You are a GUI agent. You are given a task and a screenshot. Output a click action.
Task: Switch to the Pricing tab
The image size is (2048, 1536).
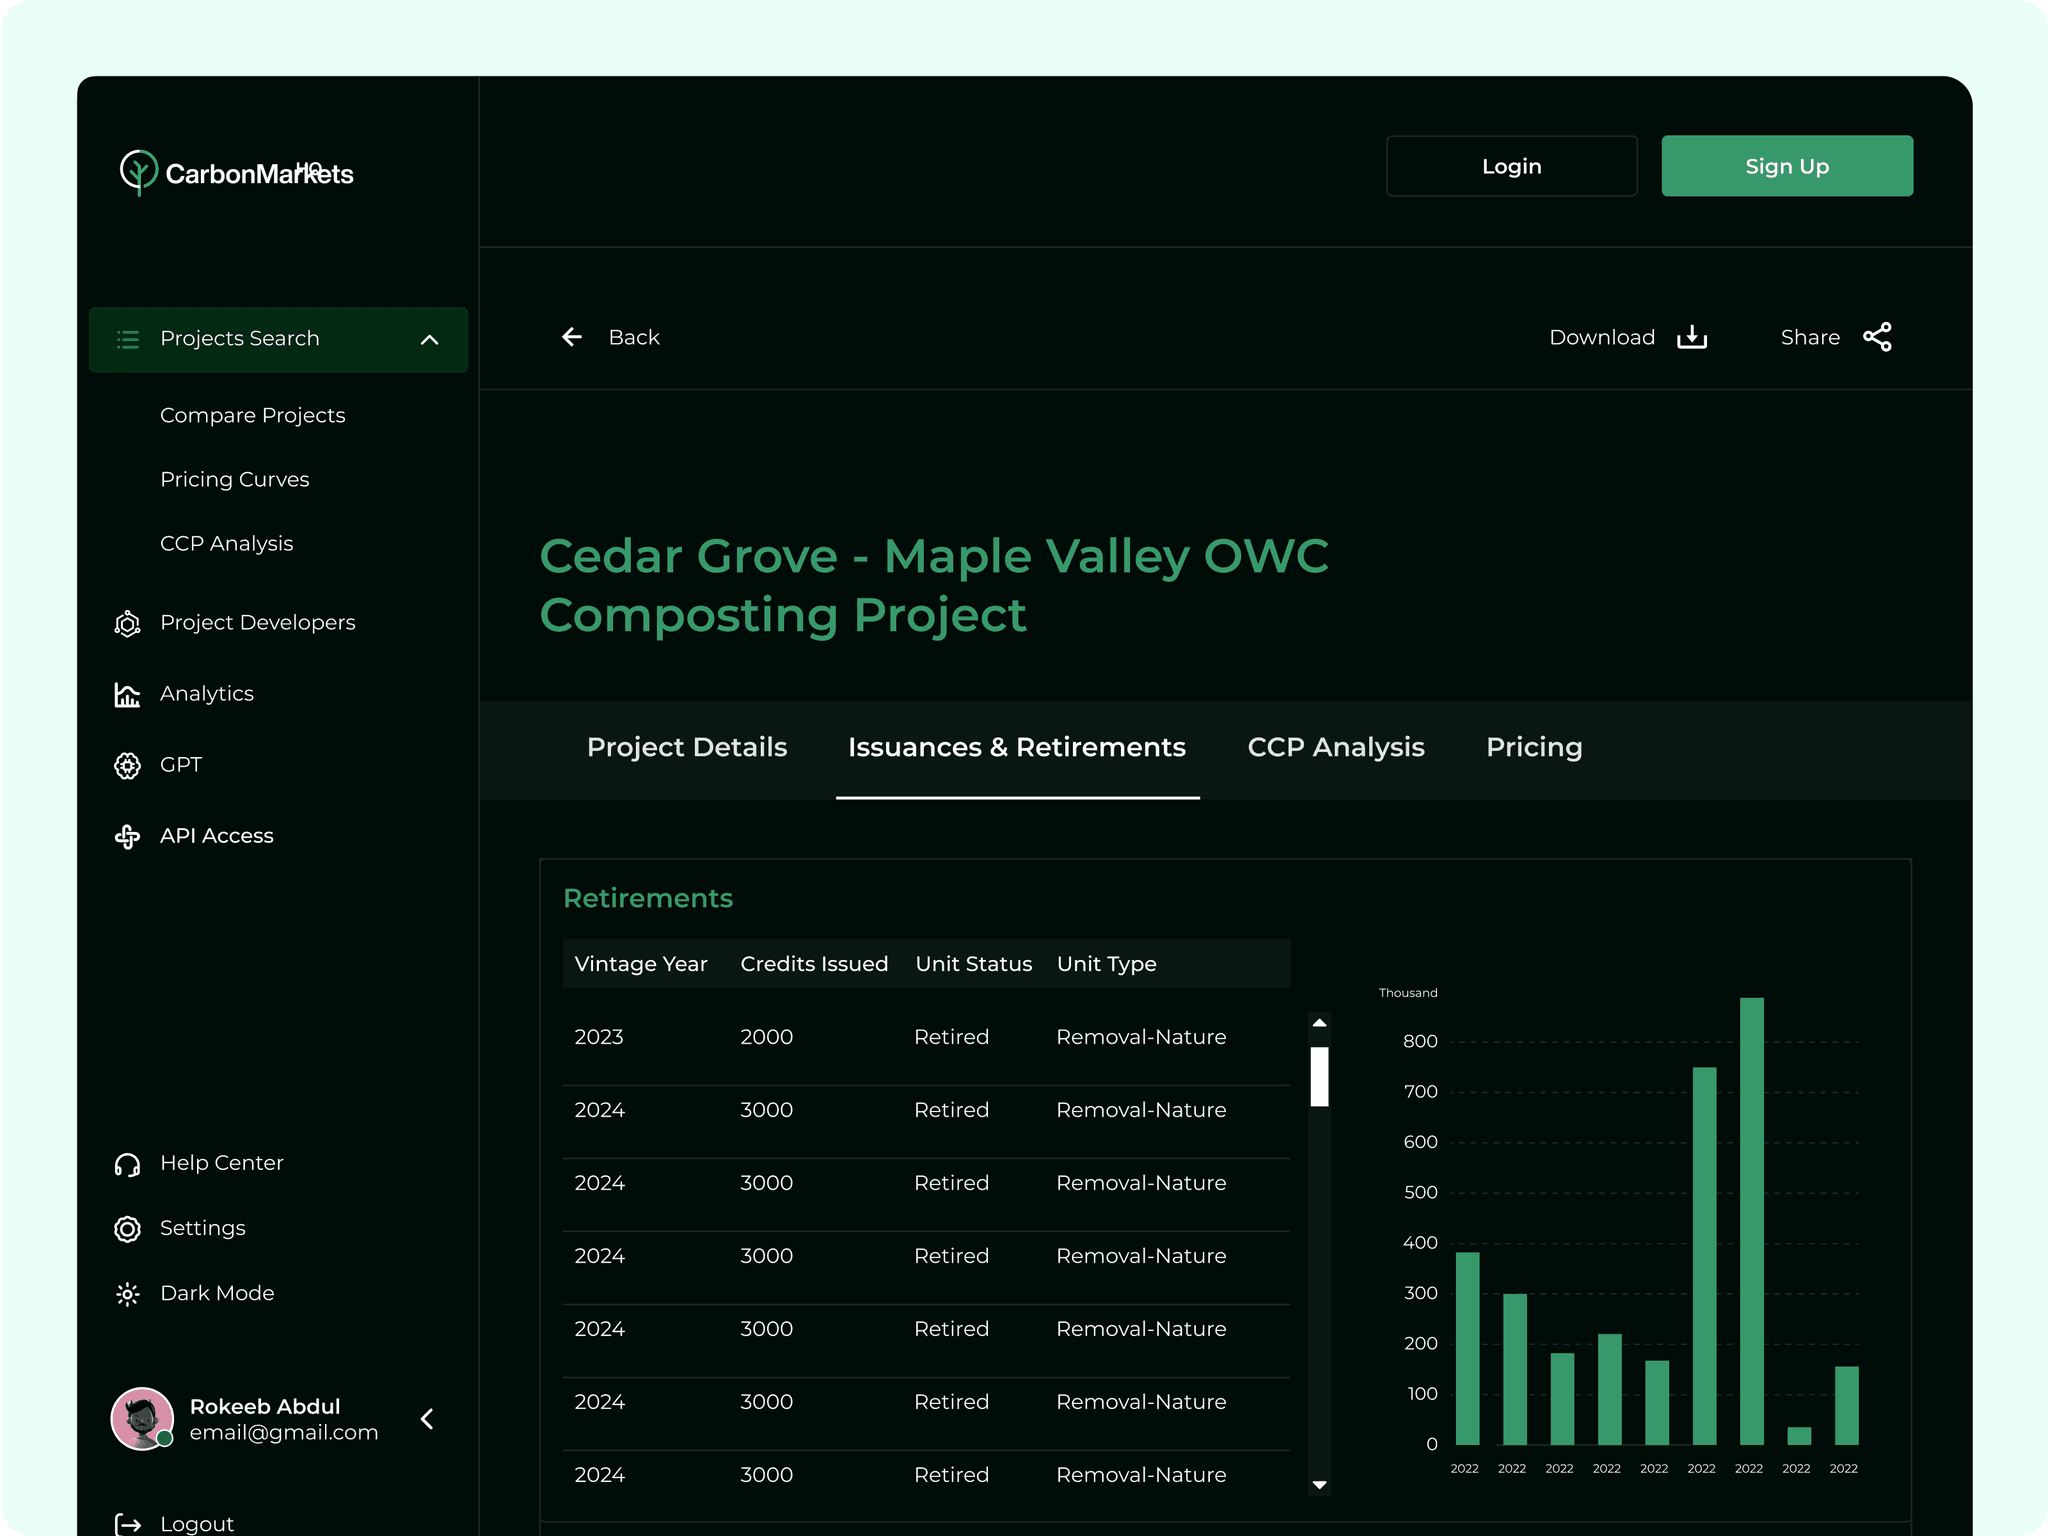point(1534,747)
